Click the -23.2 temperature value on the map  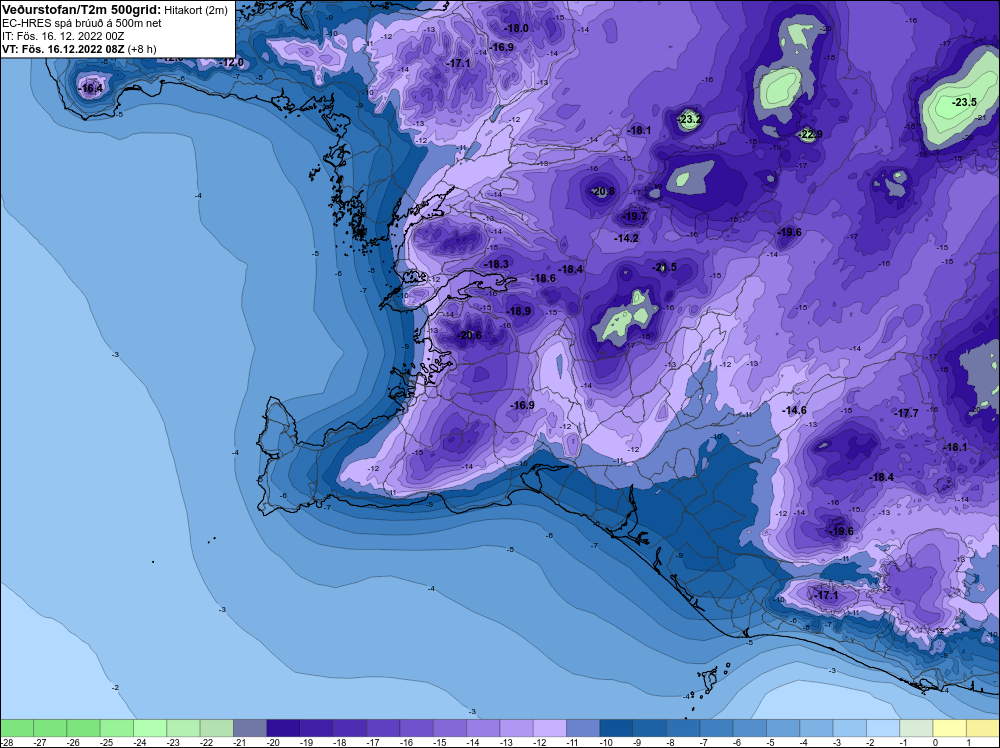click(690, 119)
